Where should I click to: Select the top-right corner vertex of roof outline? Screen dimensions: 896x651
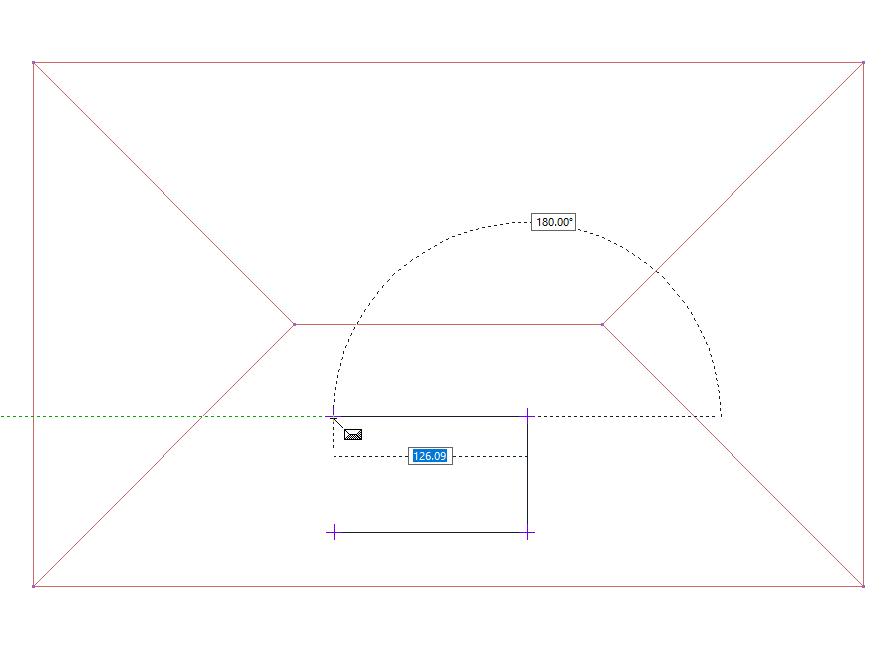pos(863,63)
